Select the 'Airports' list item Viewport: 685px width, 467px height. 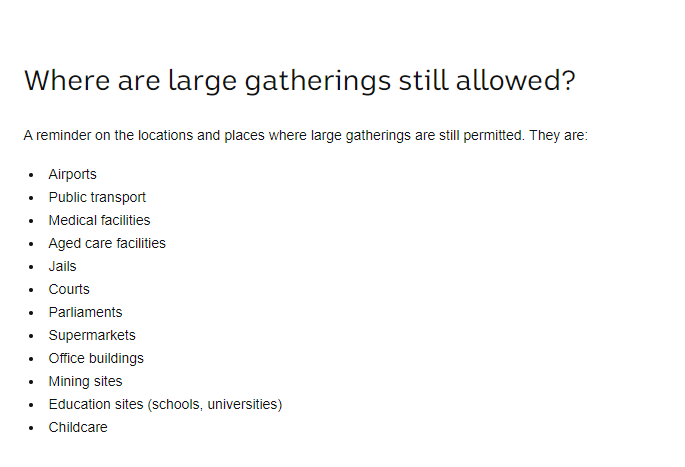(x=73, y=174)
